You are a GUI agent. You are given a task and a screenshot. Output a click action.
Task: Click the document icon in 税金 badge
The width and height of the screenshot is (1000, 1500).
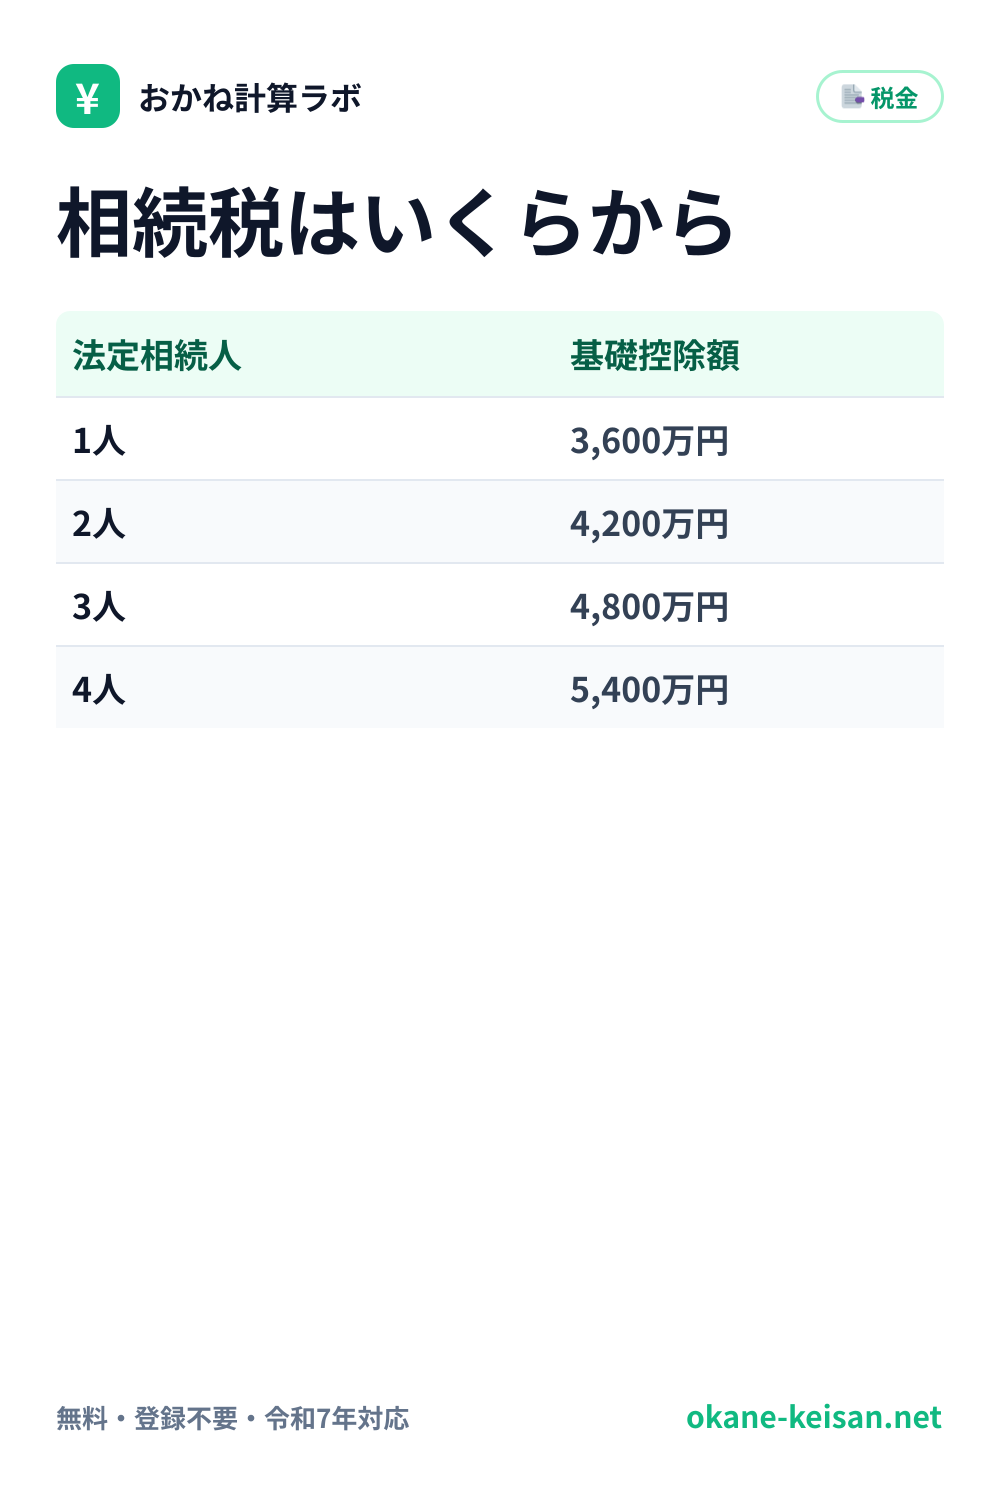(x=853, y=97)
